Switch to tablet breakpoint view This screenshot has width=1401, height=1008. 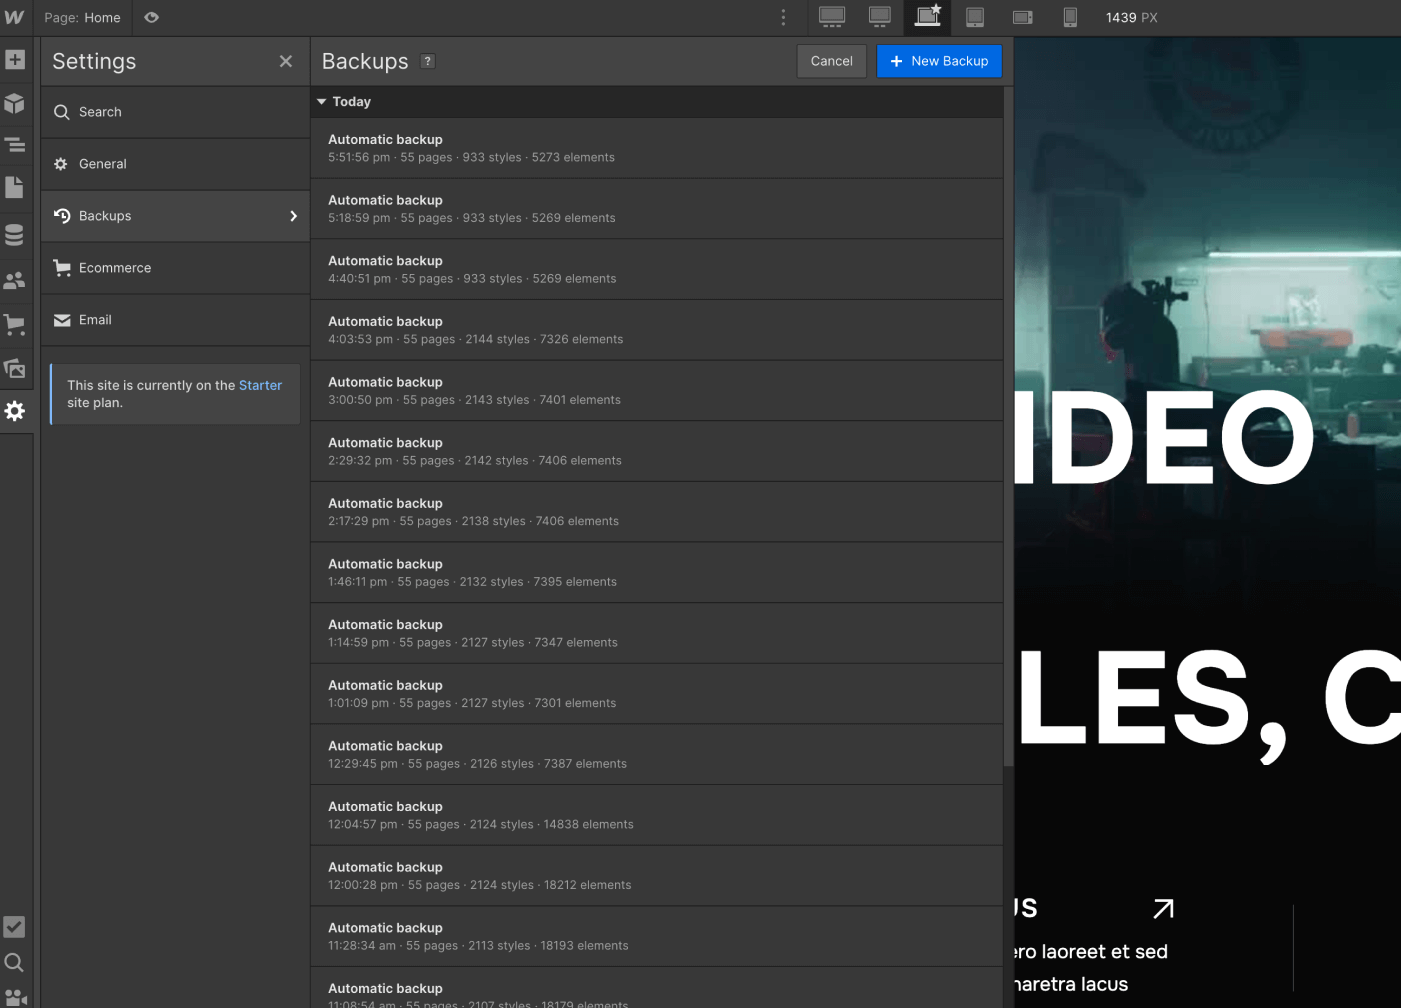[975, 17]
